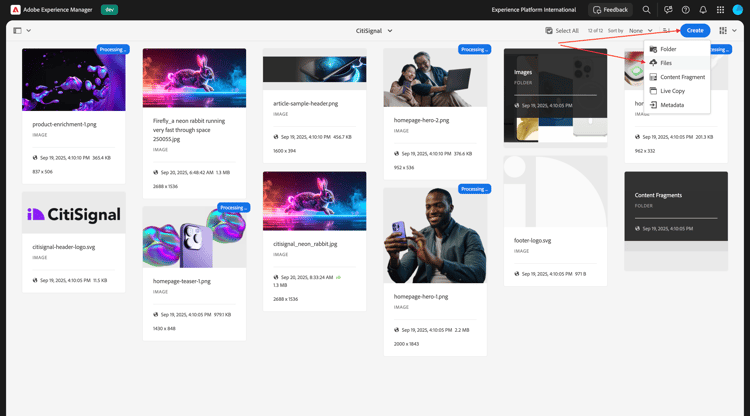Screen dimensions: 750x416
Task: Click the "1600 x 394" dimensions text
Action: tap(285, 151)
